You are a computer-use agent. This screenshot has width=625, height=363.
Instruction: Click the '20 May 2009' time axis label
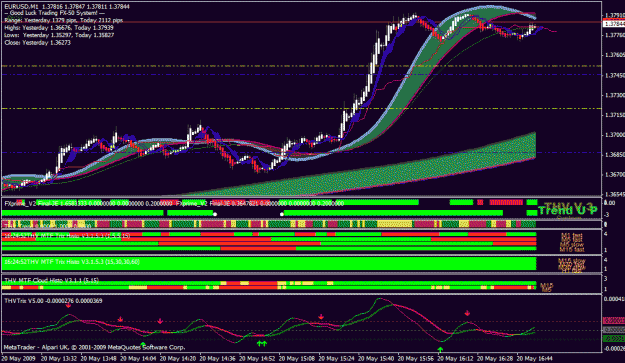click(18, 358)
